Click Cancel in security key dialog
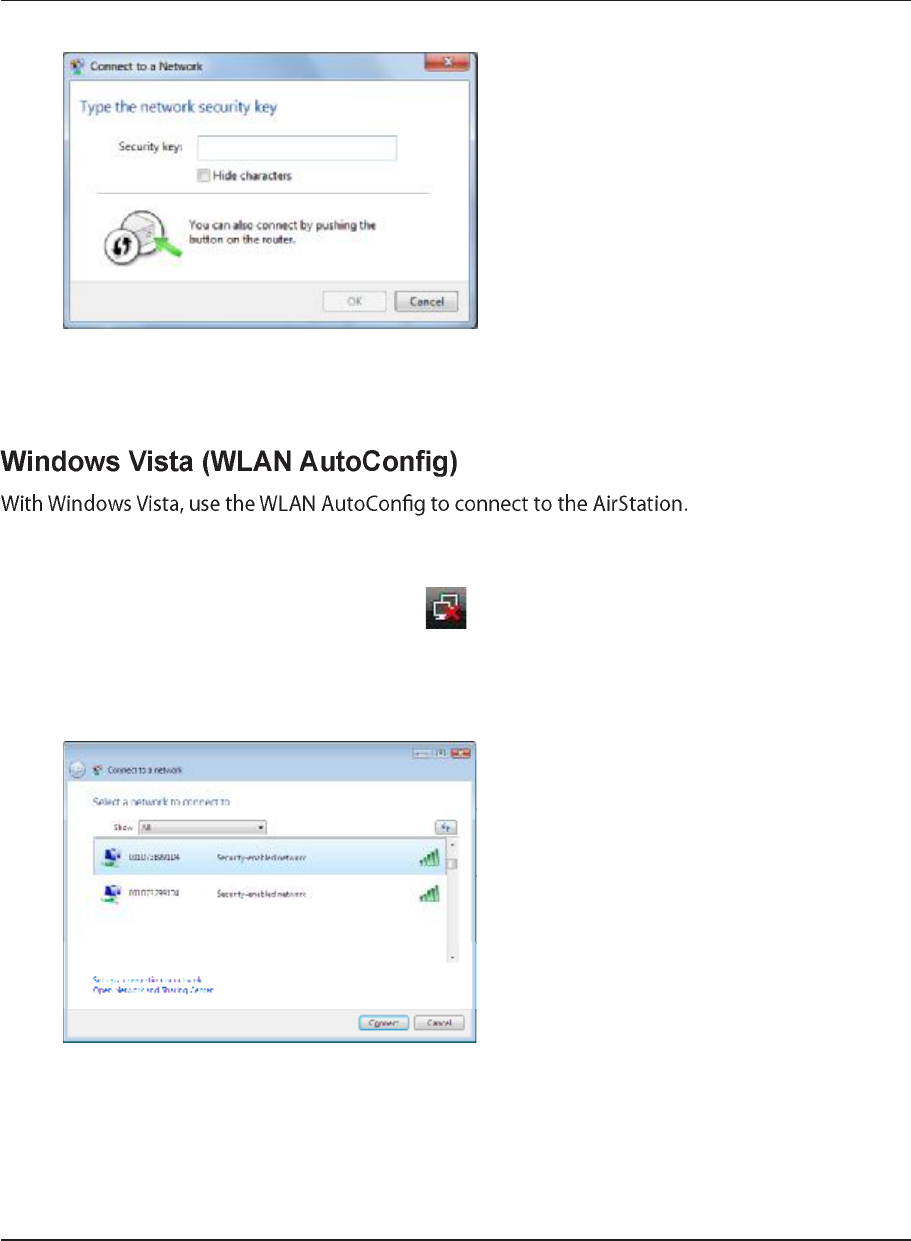 point(427,301)
